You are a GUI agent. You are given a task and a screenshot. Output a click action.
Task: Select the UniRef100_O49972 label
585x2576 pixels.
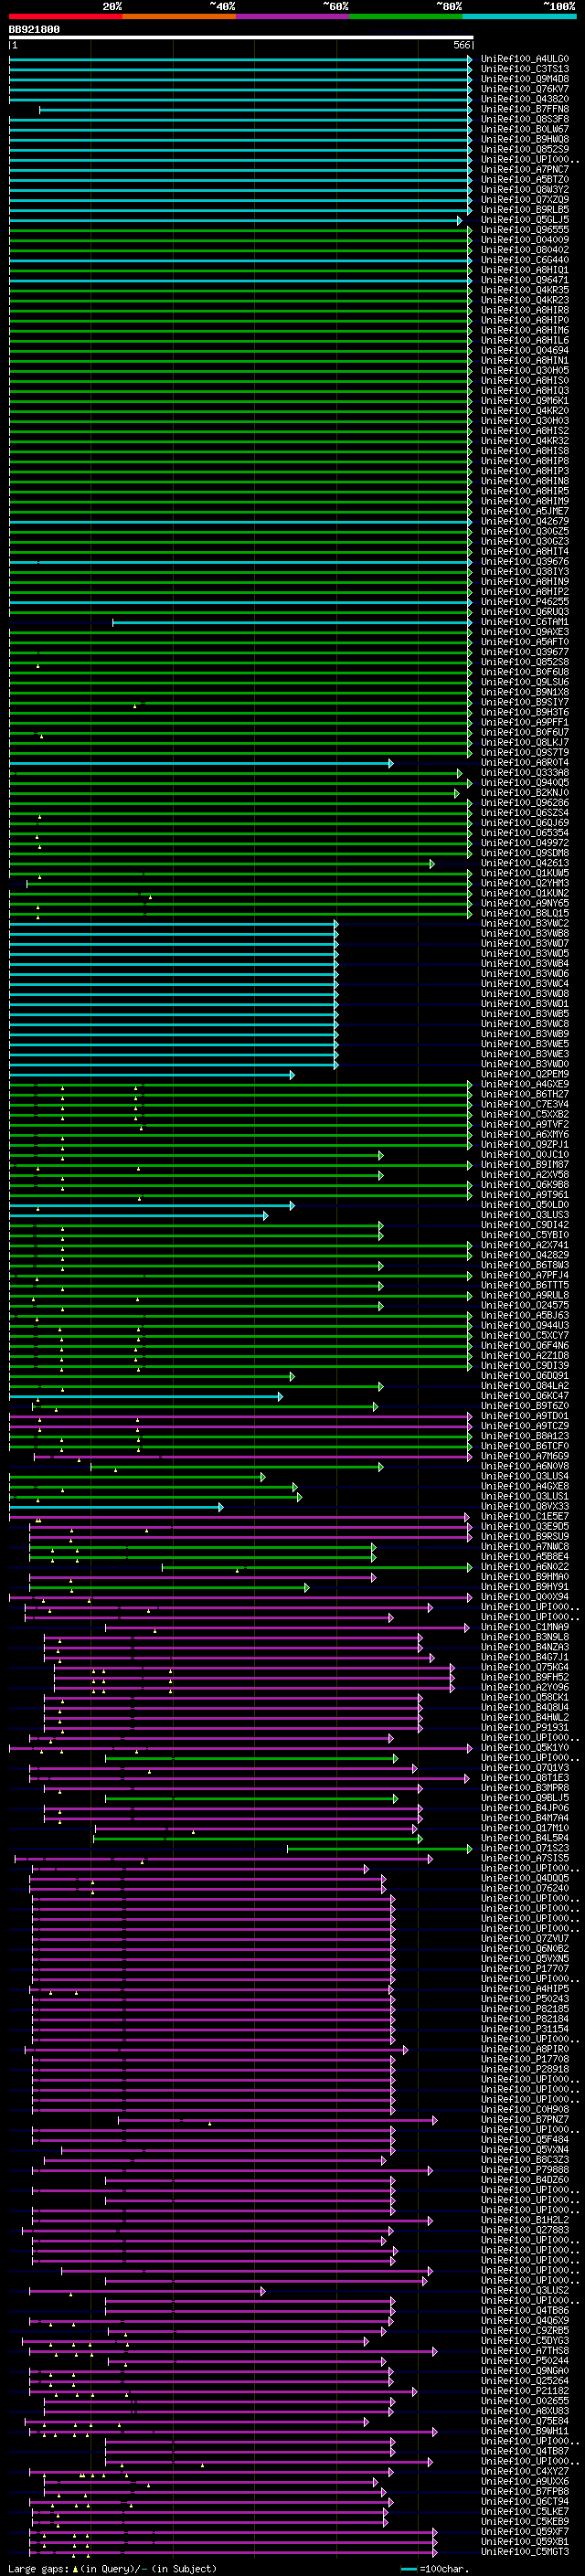525,843
